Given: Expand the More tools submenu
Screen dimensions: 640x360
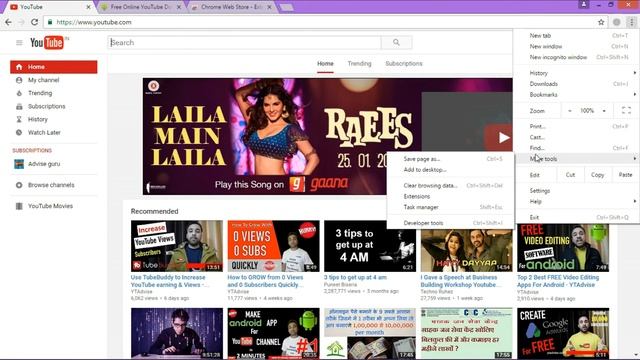Looking at the screenshot, I should tap(576, 159).
